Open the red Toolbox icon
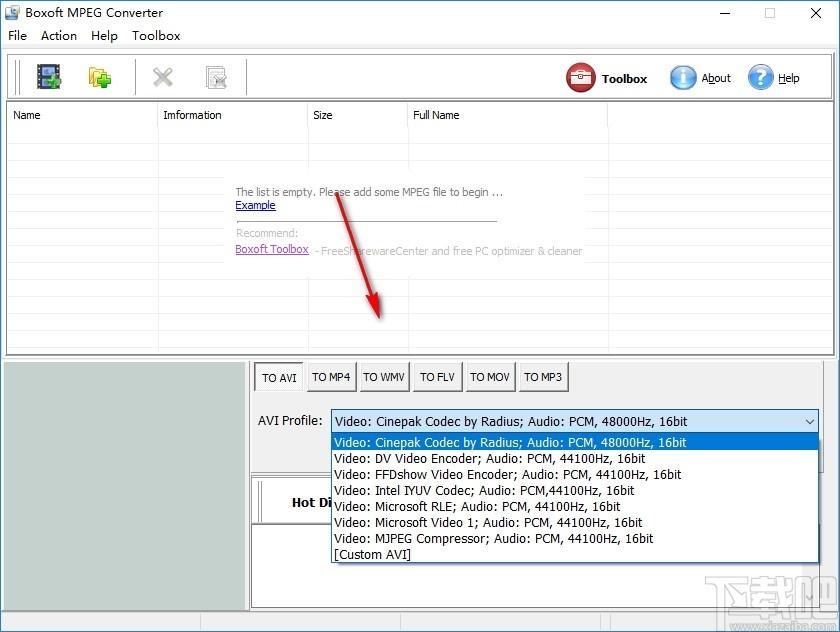Viewport: 840px width, 632px height. click(580, 78)
